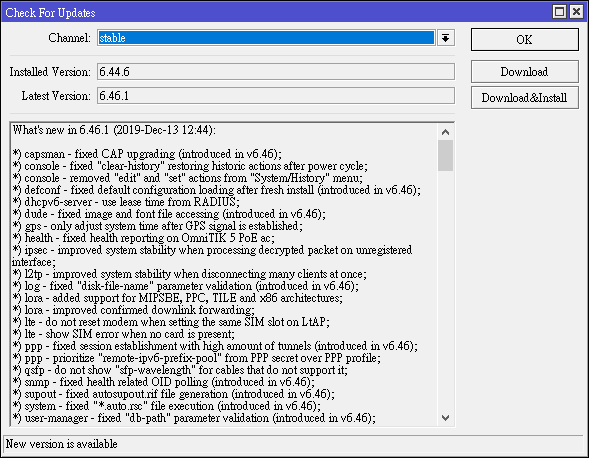Click the capsman fixed CAP upgrading line
The image size is (589, 458).
point(147,154)
